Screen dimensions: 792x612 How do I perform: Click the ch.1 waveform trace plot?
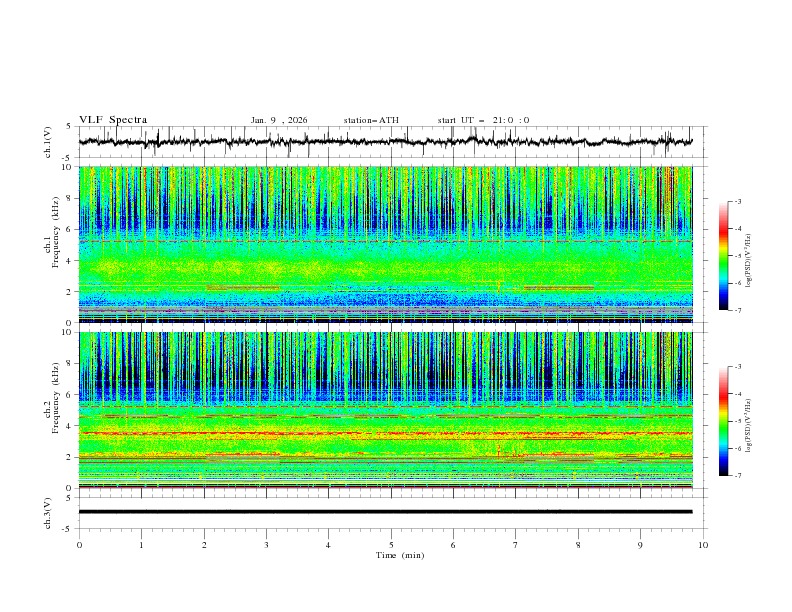(386, 142)
